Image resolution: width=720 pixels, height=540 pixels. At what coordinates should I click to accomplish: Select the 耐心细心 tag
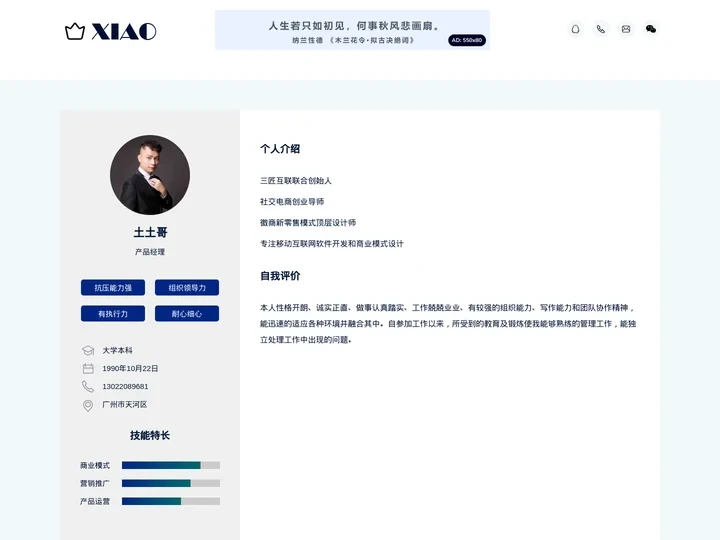[187, 314]
